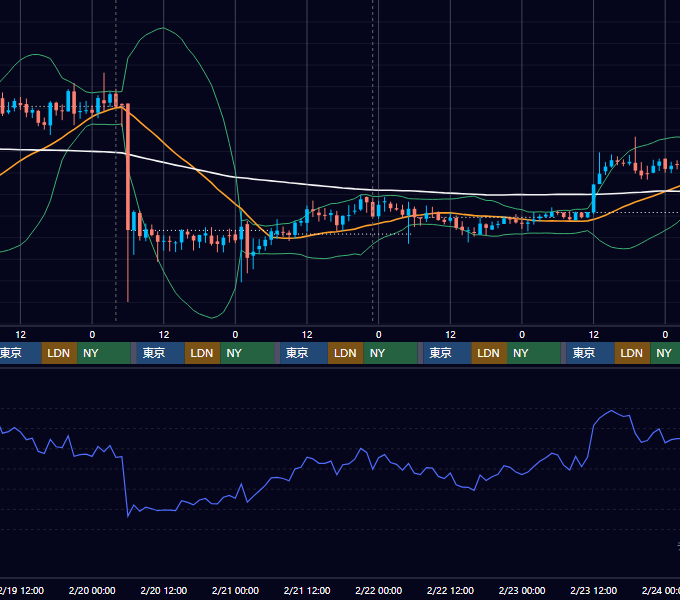The image size is (680, 600).
Task: Click LDN block between 2/21 12:00 and 2/22 00:00
Action: pos(346,353)
